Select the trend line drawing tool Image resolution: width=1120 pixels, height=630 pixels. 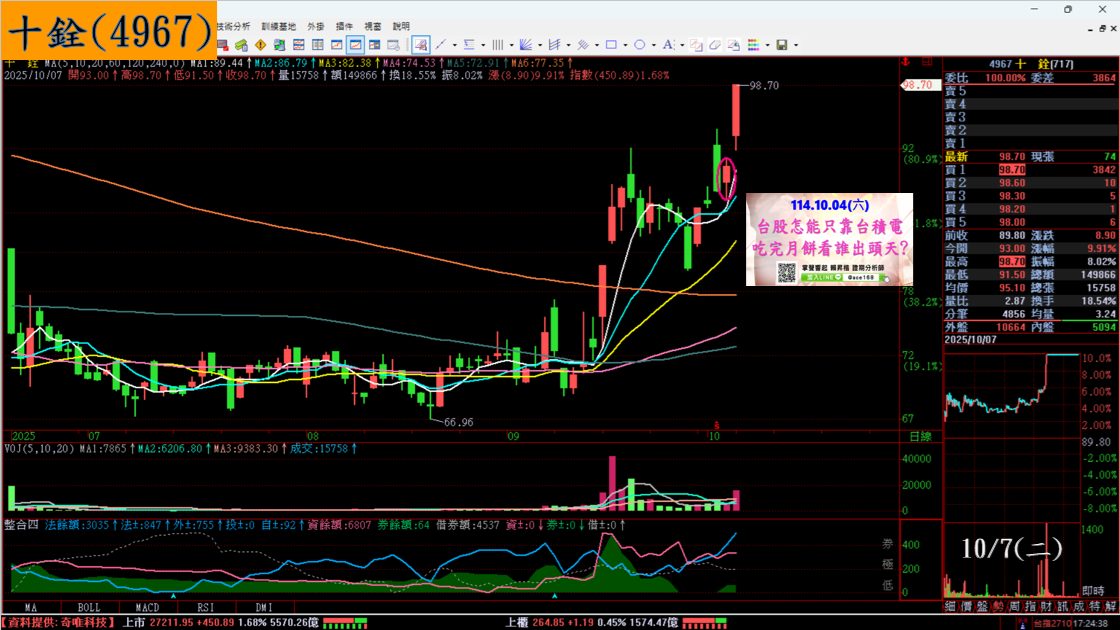click(441, 45)
